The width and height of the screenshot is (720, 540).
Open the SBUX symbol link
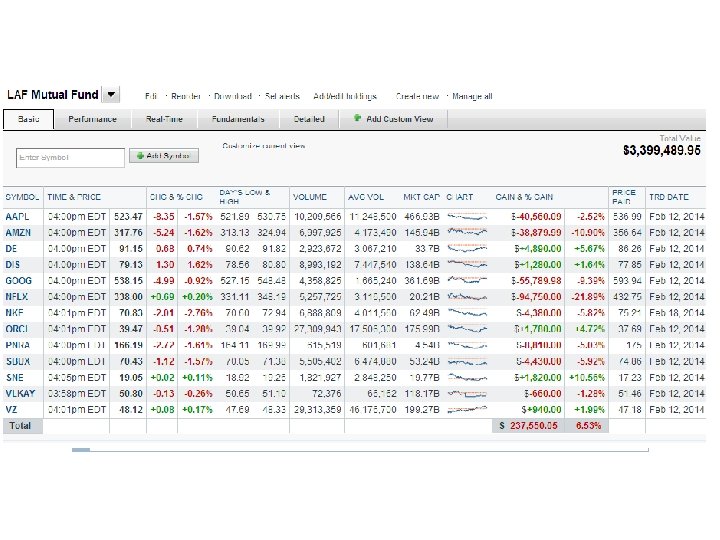pyautogui.click(x=18, y=362)
